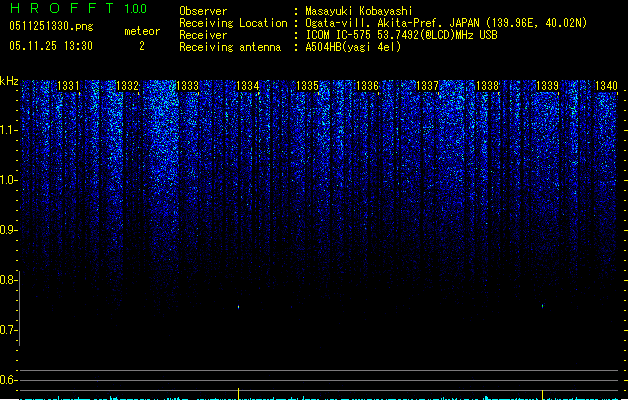Click the Receiving antenna field label
This screenshot has width=629, height=400.
click(x=230, y=47)
